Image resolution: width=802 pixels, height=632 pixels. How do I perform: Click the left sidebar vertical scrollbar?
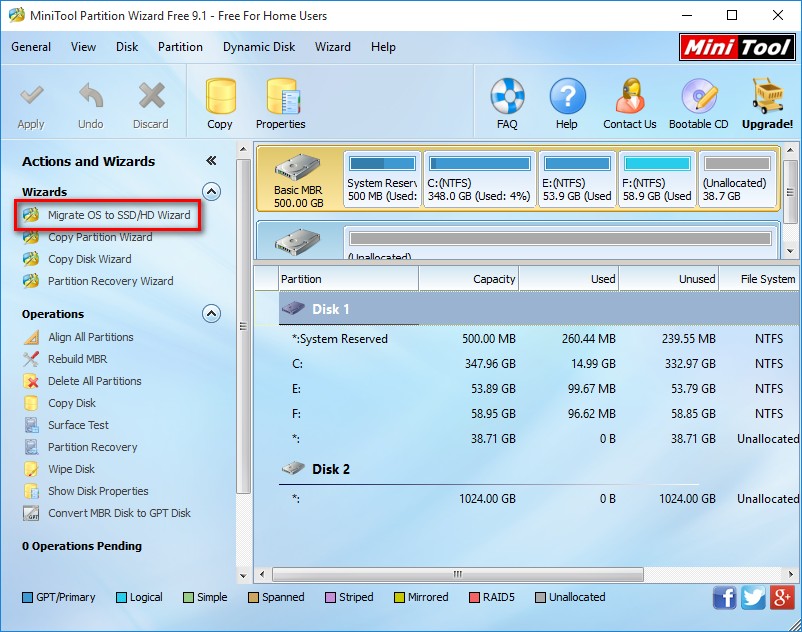tap(243, 326)
